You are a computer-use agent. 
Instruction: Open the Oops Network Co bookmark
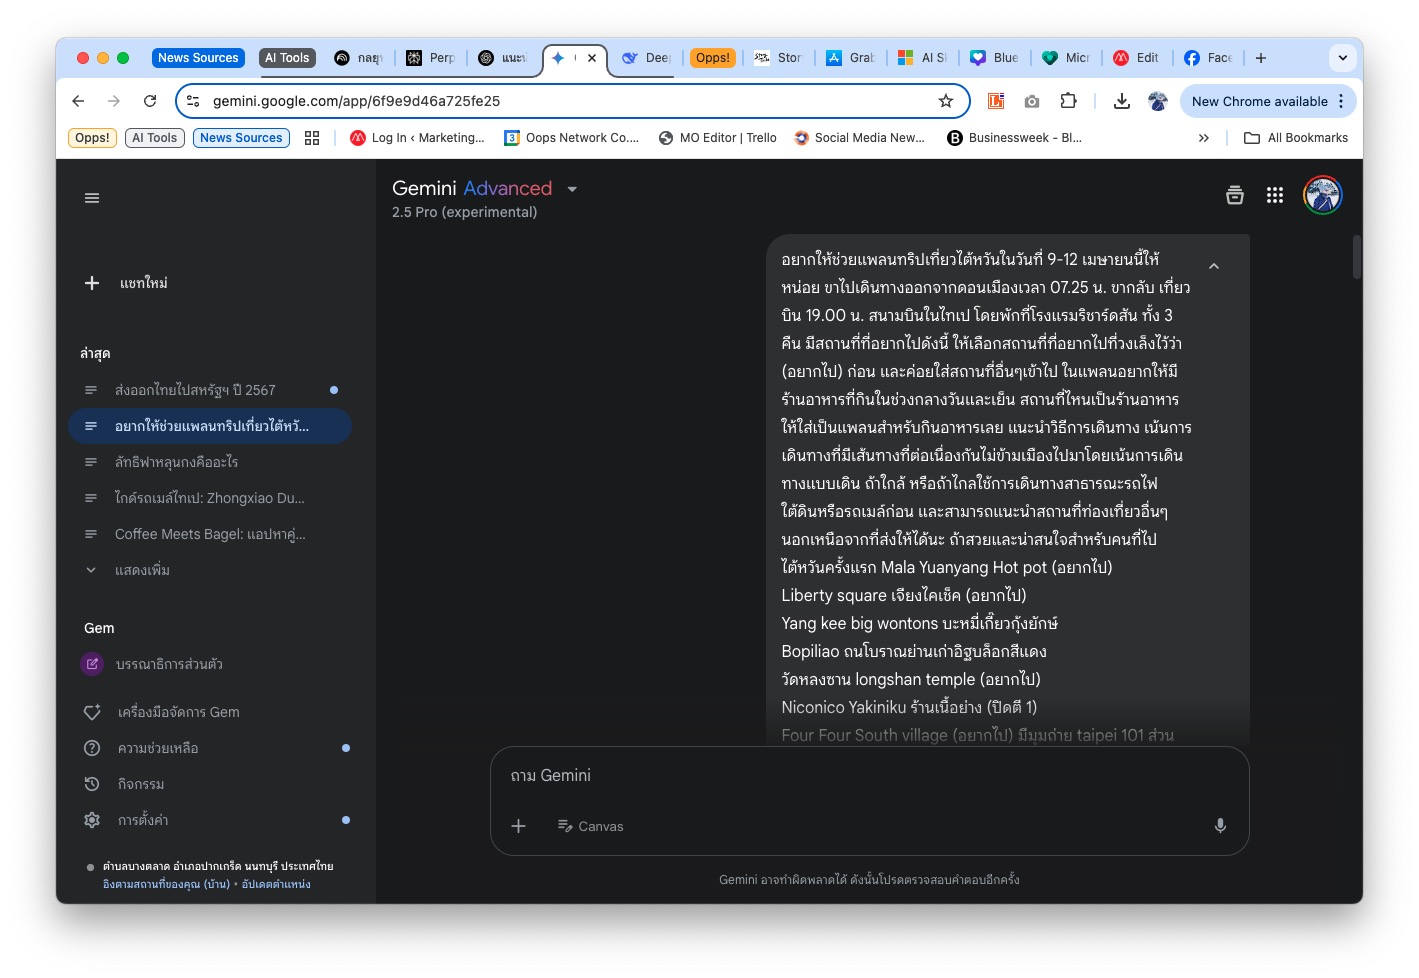571,138
